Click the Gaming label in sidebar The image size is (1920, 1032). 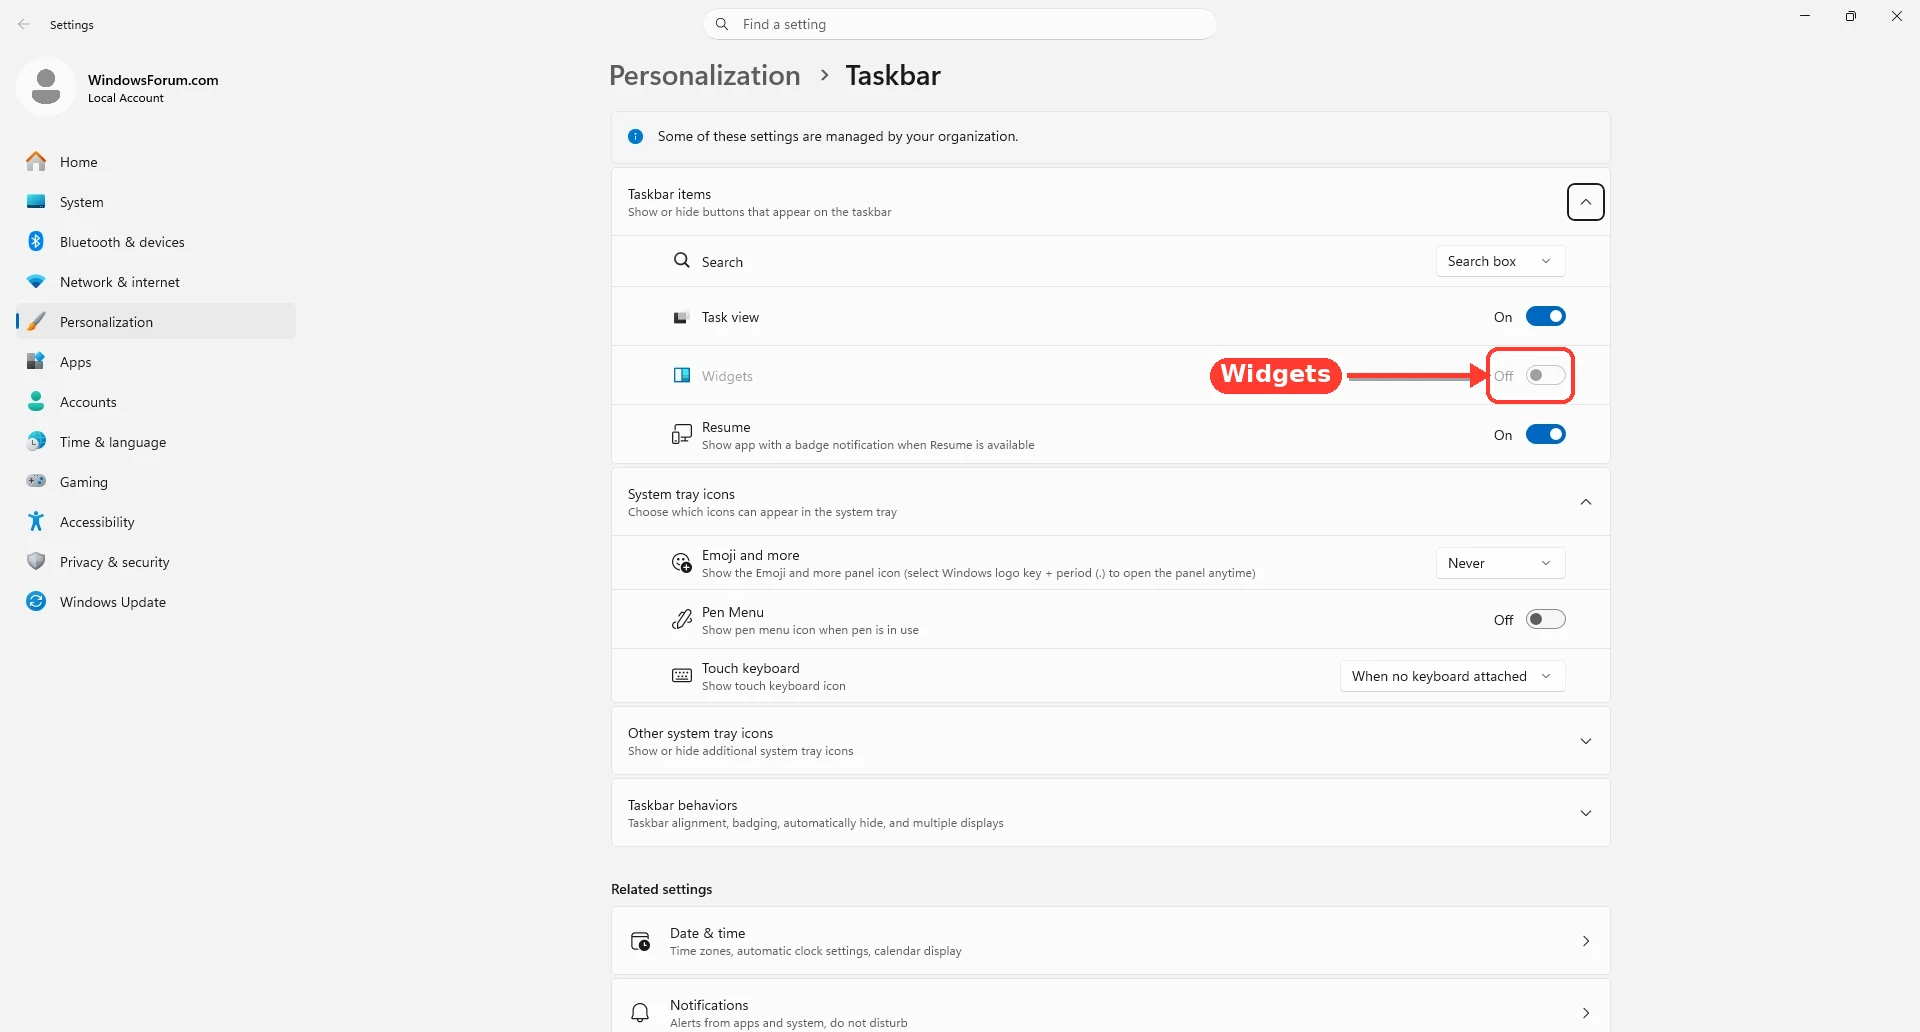84,482
